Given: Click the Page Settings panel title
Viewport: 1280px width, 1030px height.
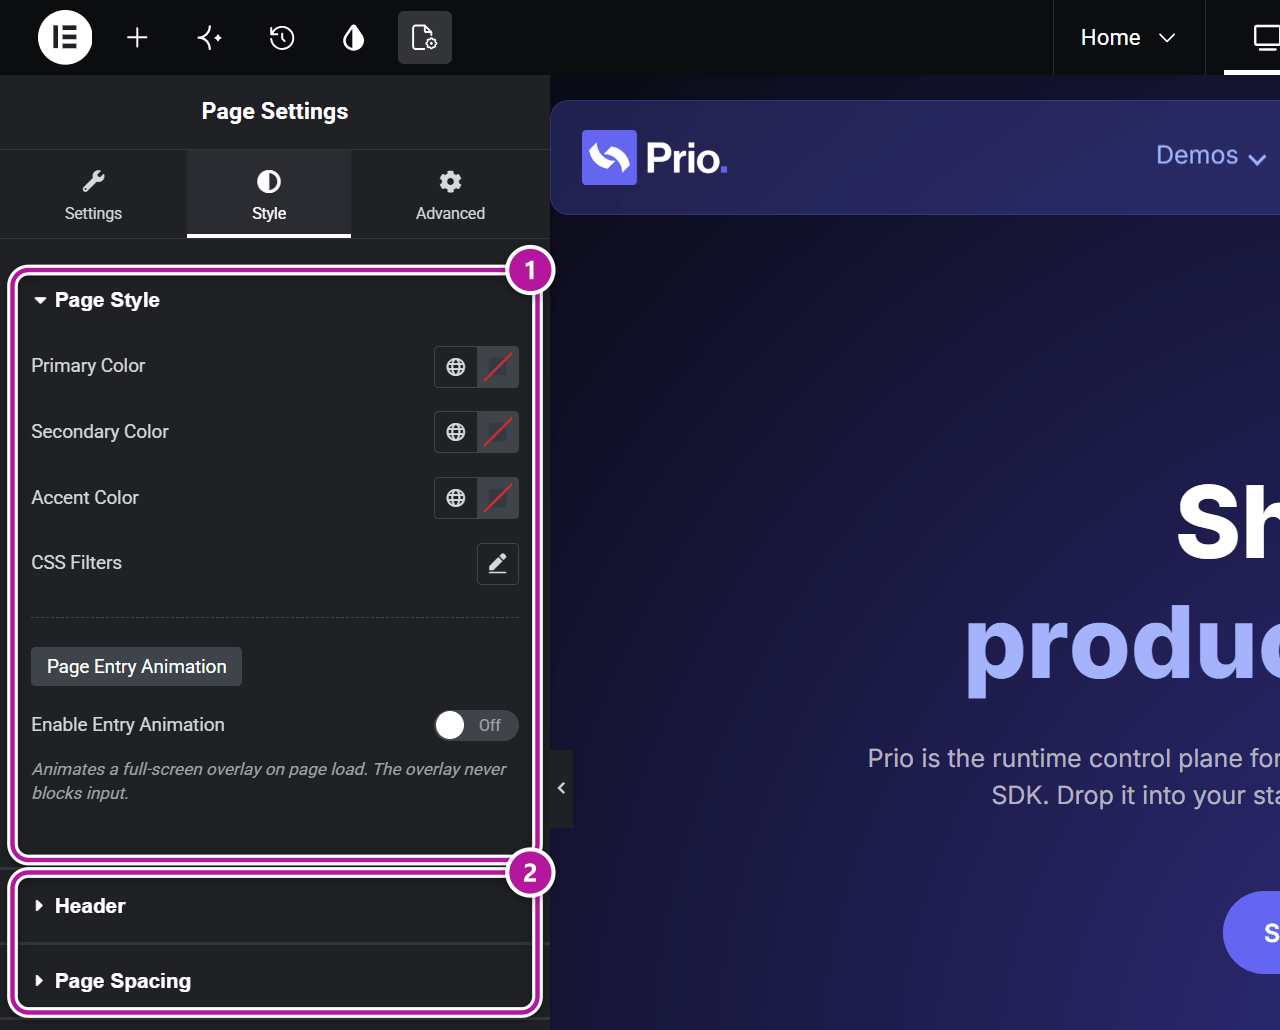Looking at the screenshot, I should pyautogui.click(x=275, y=111).
